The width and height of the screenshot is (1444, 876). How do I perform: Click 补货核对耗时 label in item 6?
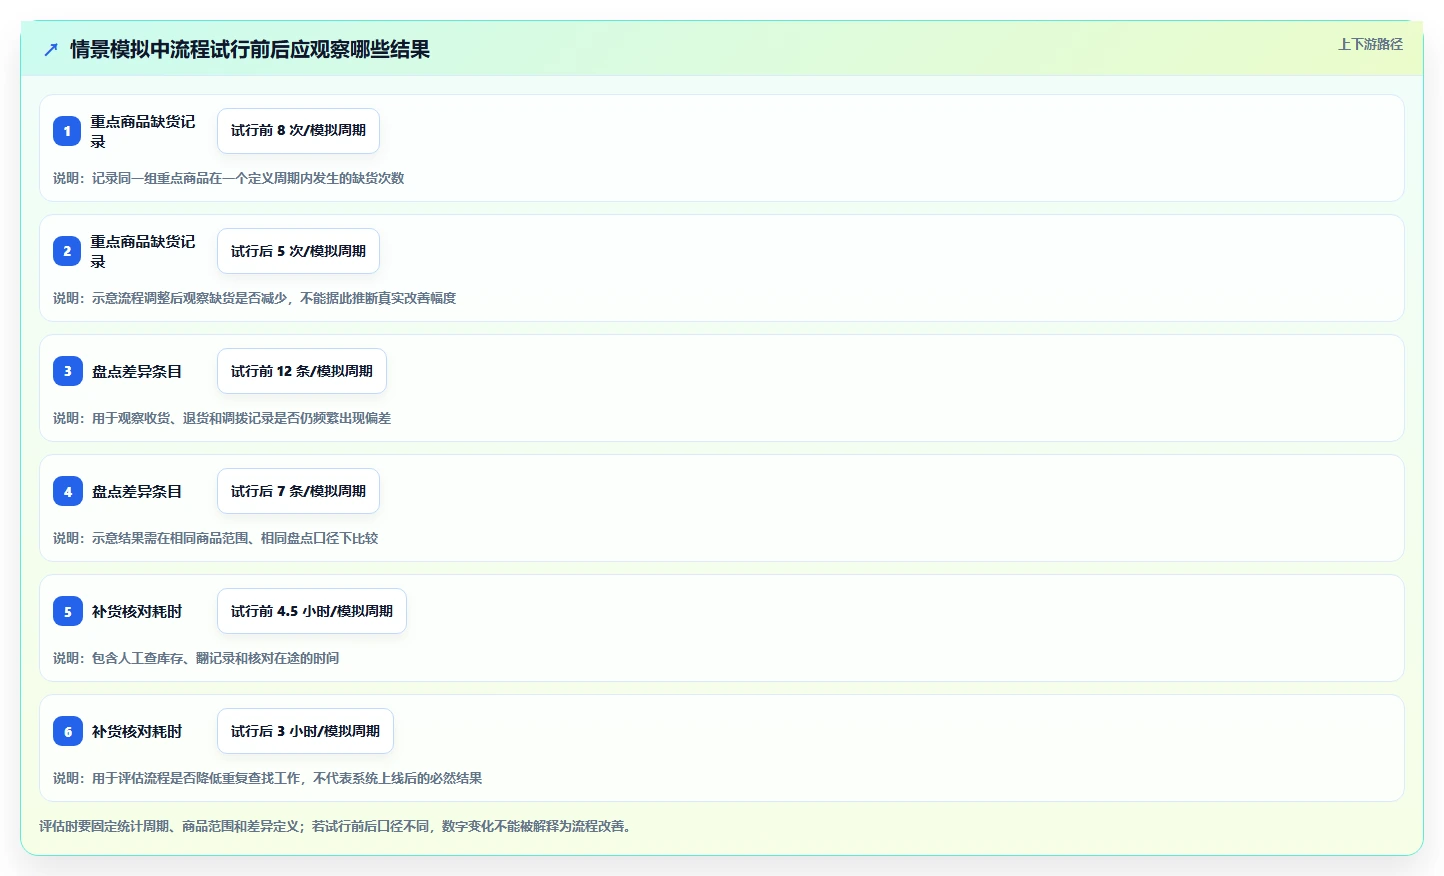(137, 731)
